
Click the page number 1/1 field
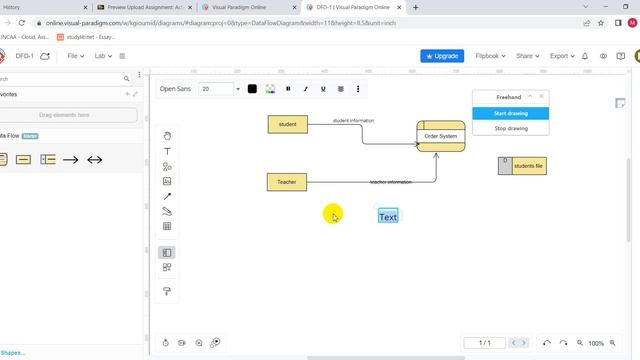[x=484, y=343]
